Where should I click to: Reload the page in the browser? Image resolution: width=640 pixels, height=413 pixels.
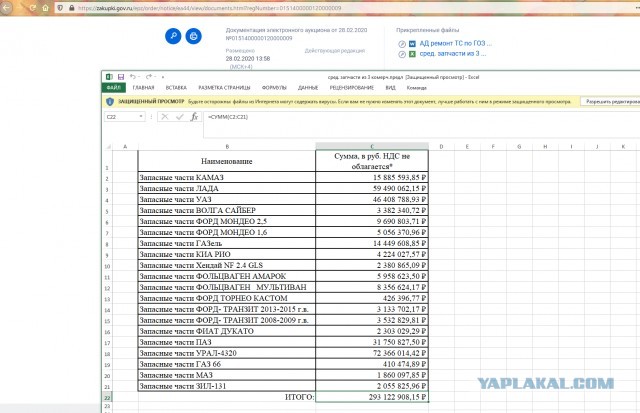33,8
